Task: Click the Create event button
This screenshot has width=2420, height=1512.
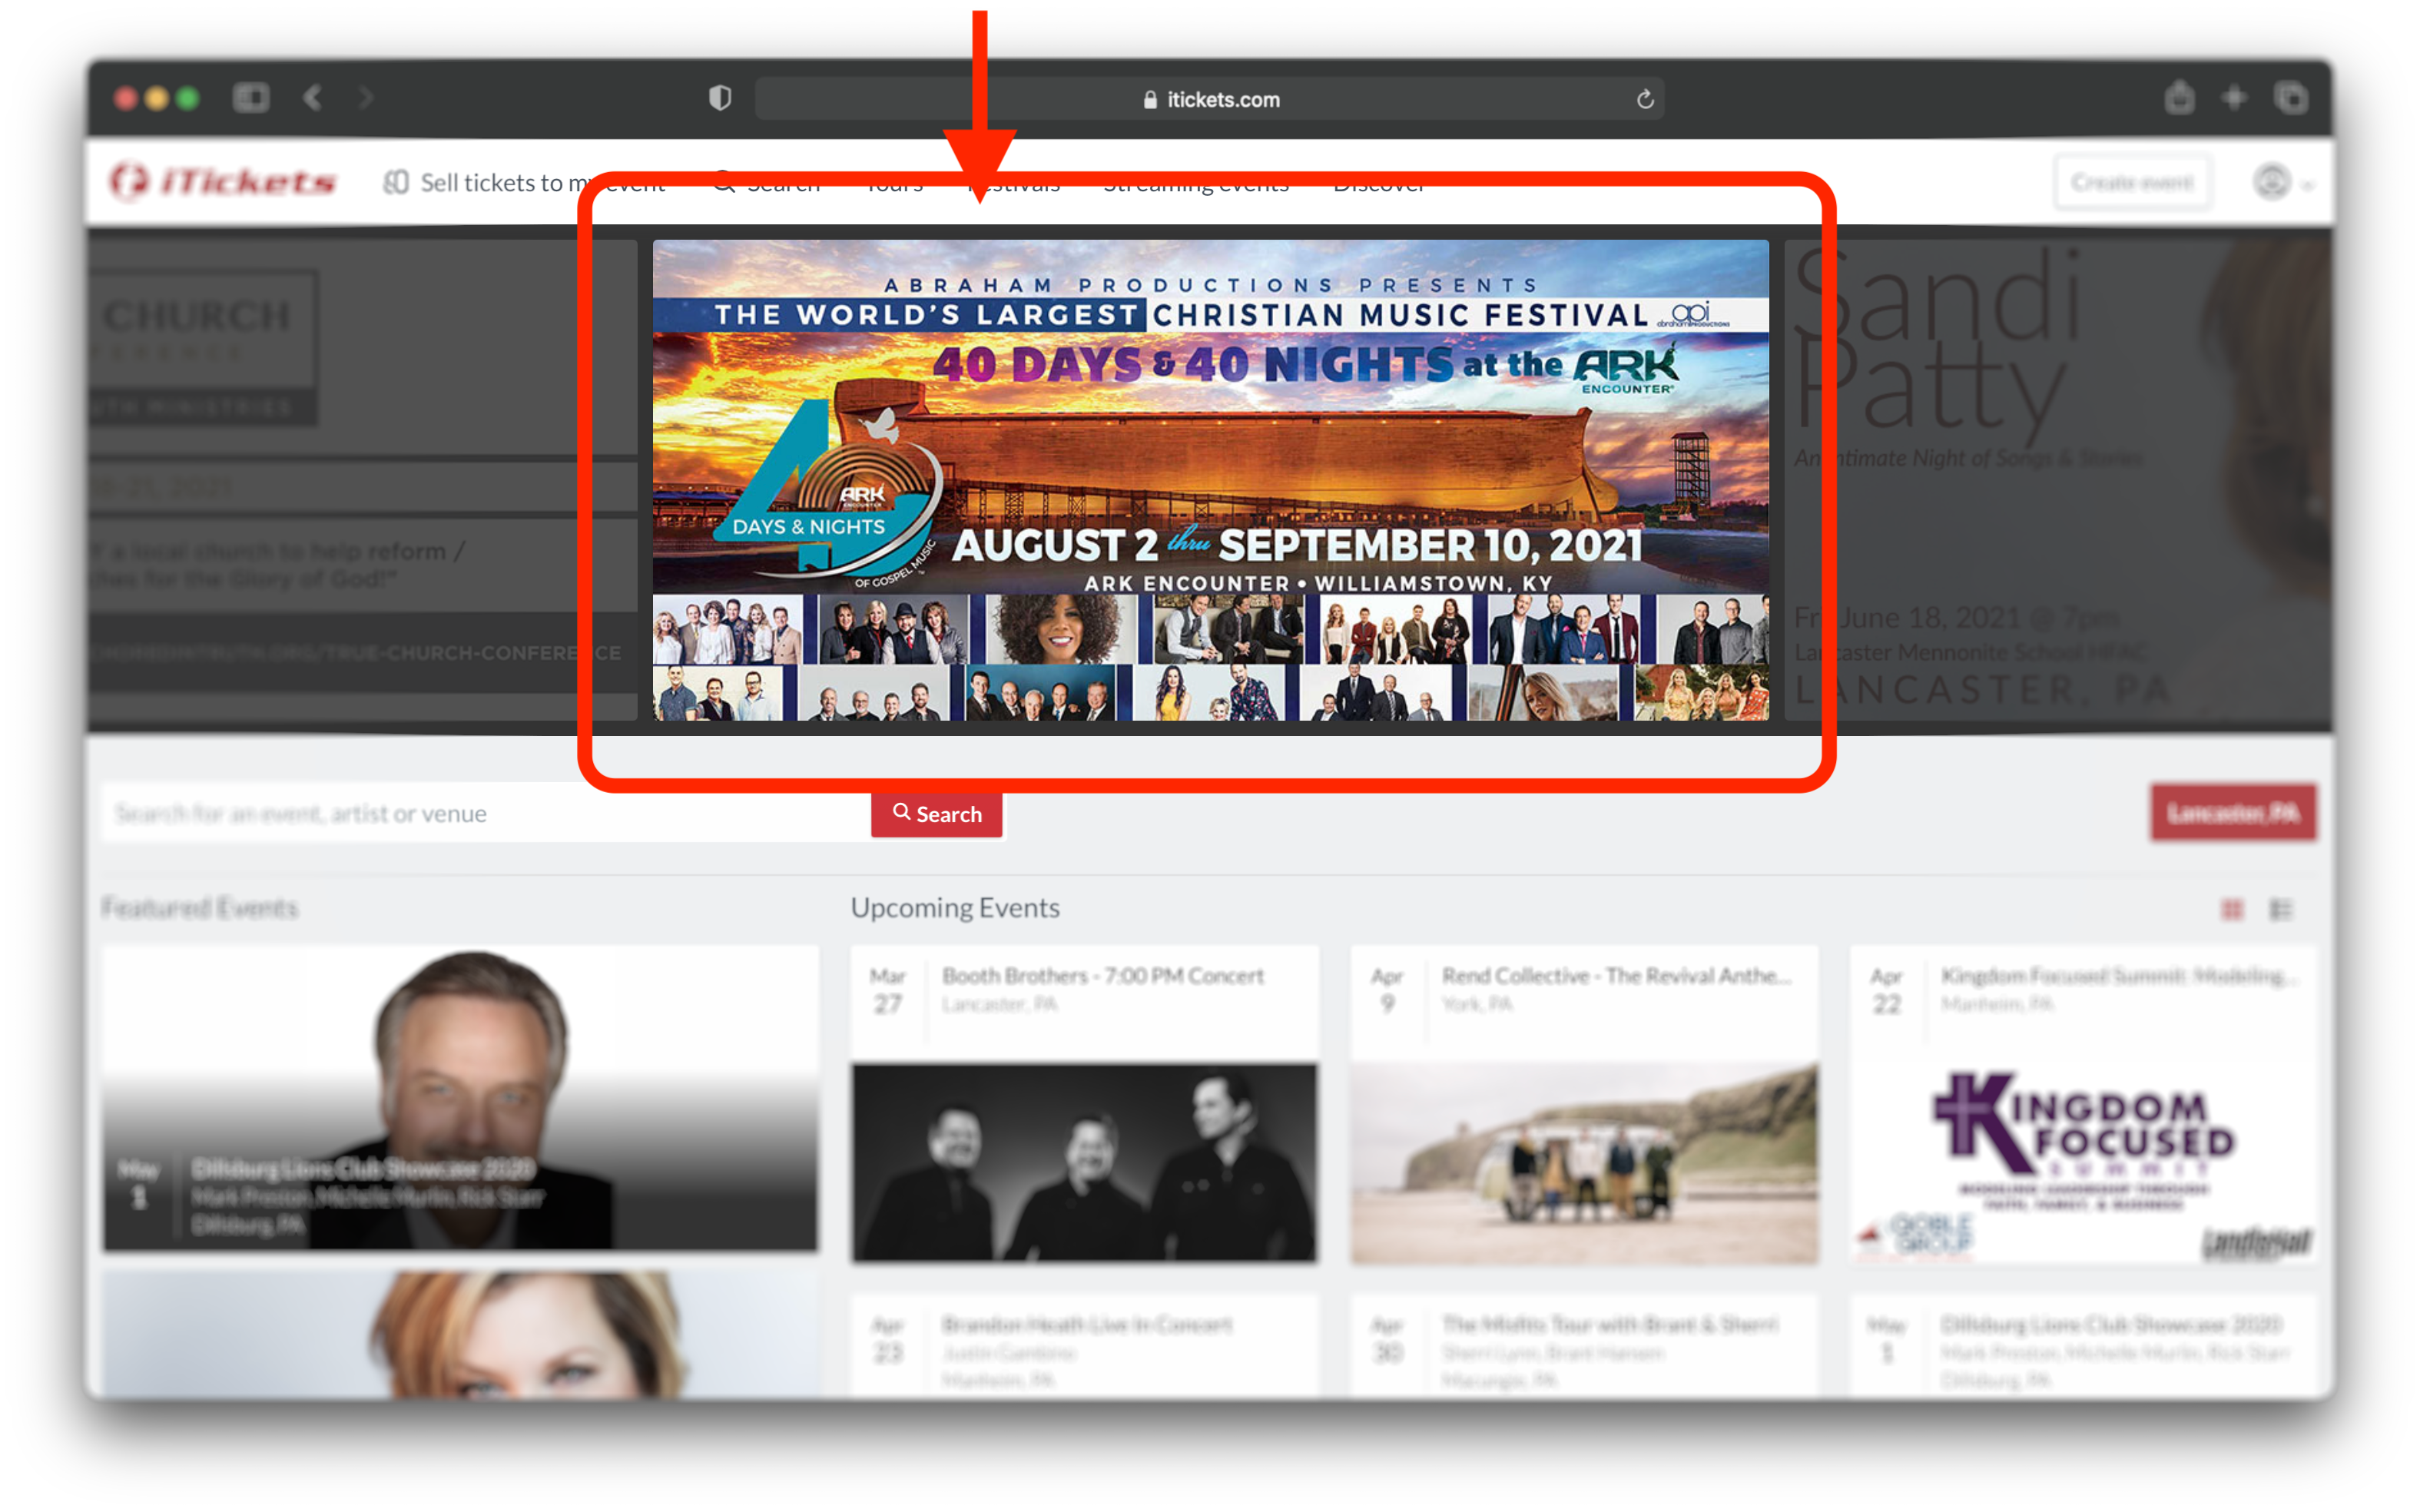Action: coord(2131,182)
